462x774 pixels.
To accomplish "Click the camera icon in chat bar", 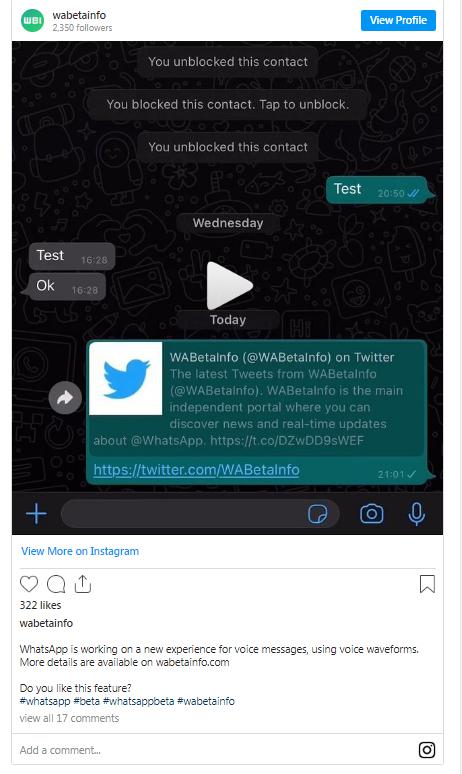I will (x=372, y=514).
